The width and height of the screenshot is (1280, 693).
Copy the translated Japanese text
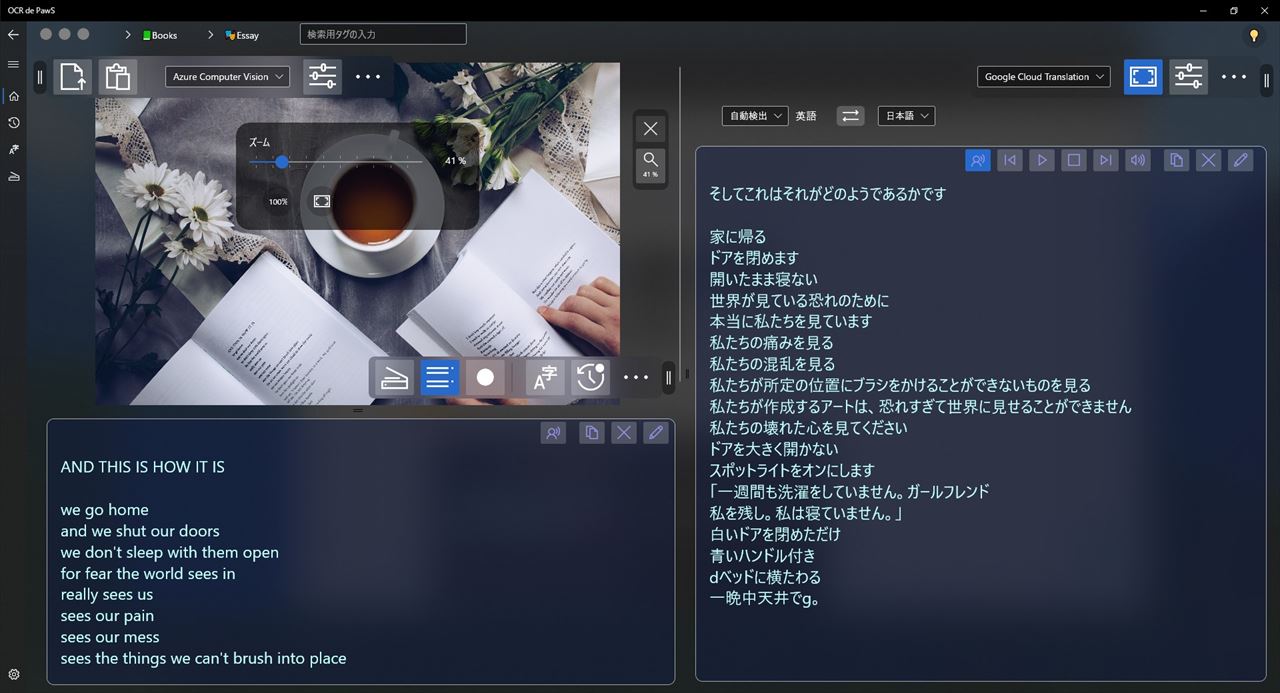coord(1177,160)
